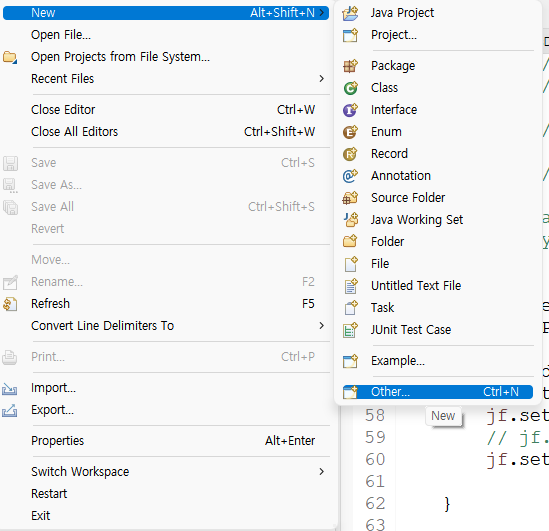Click the Import icon
549x531 pixels.
click(x=10, y=389)
